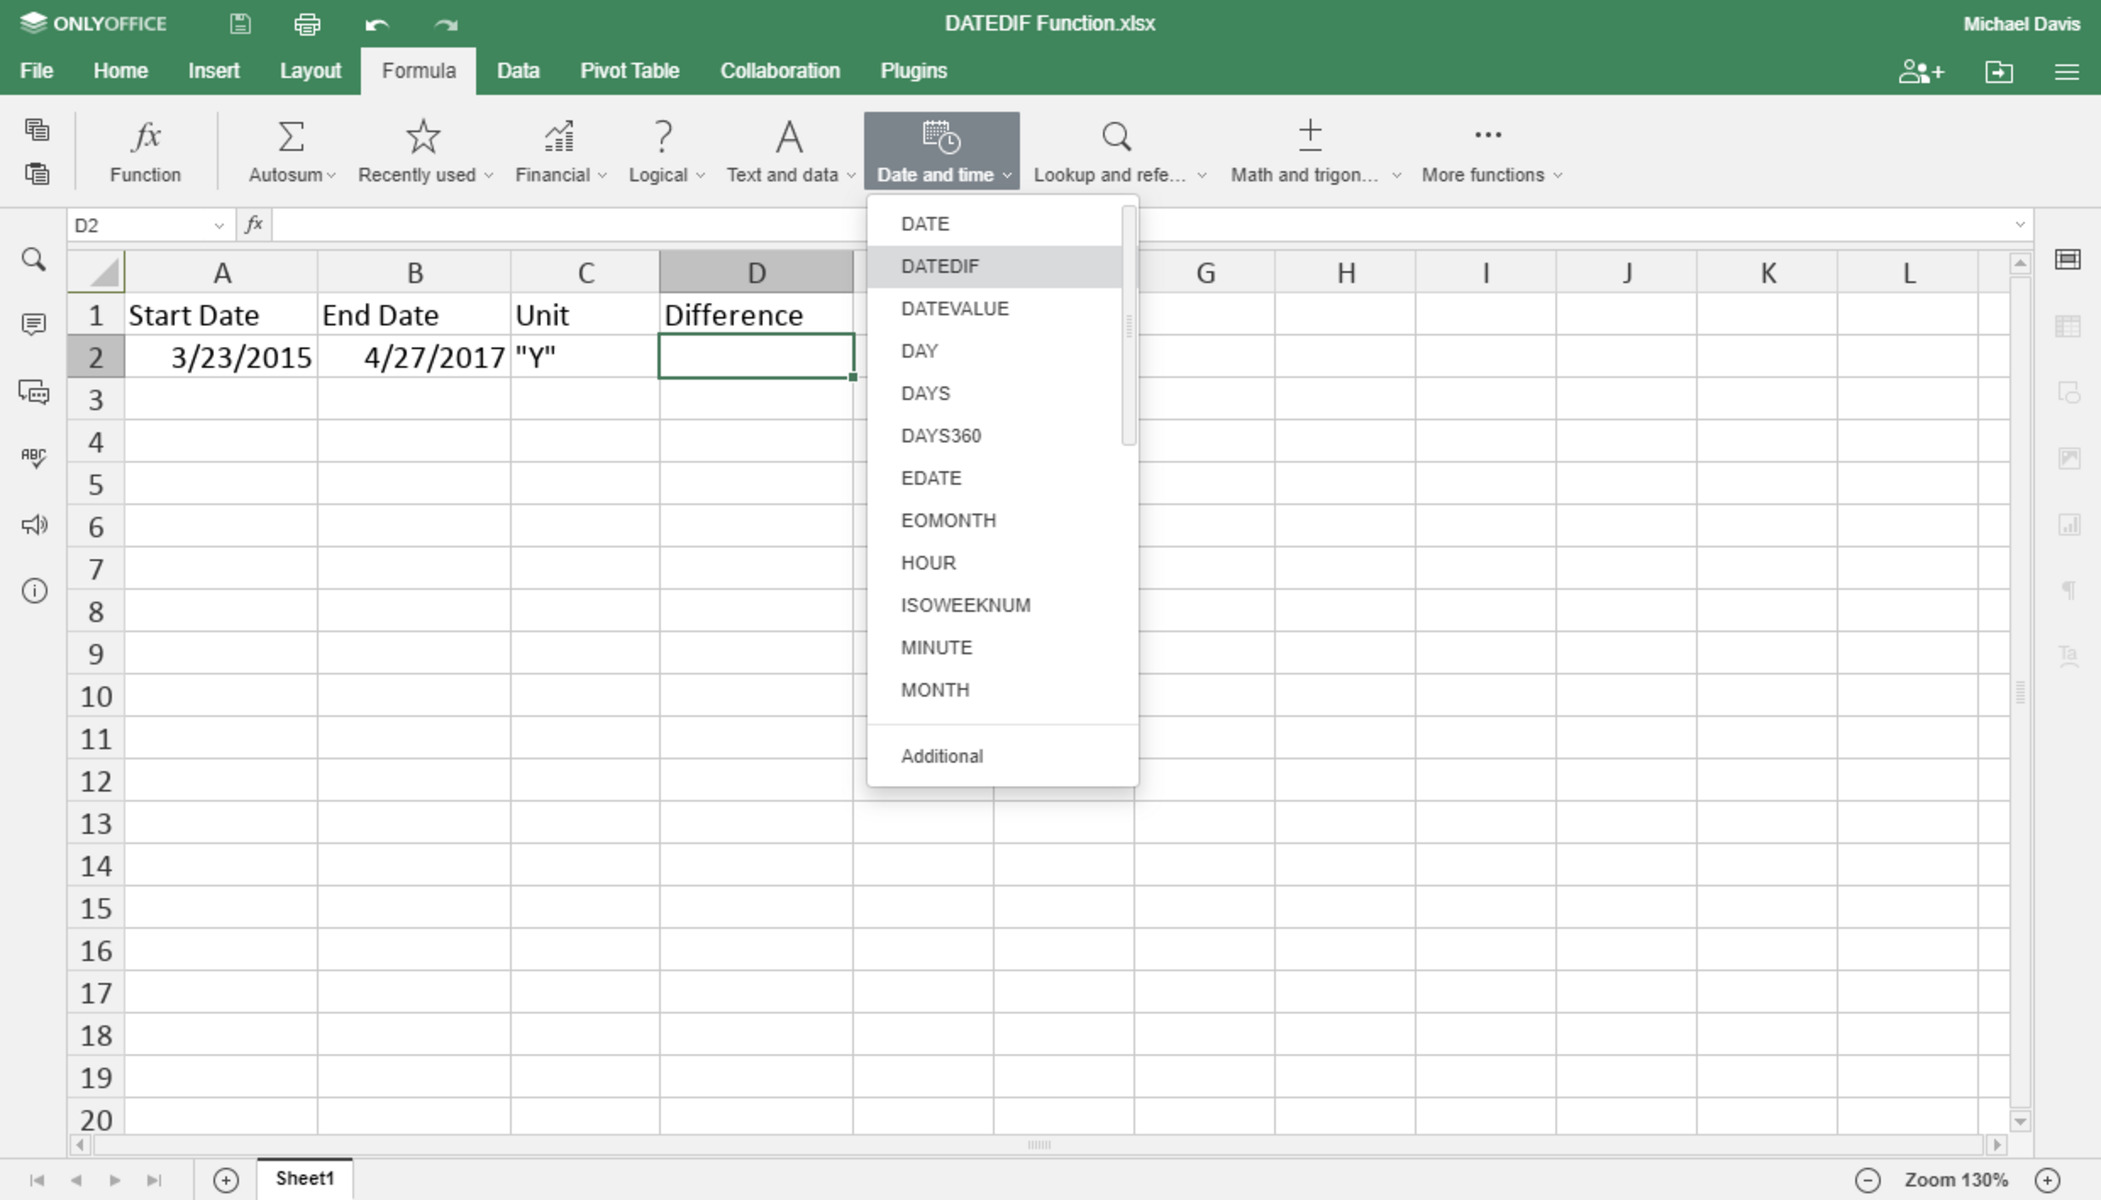Switch to the Pivot Table tab

[x=629, y=70]
